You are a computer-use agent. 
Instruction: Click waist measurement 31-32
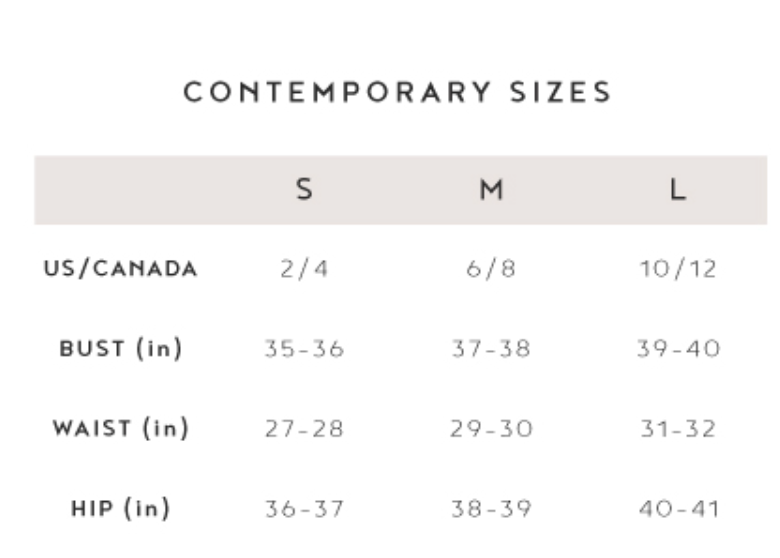[679, 429]
